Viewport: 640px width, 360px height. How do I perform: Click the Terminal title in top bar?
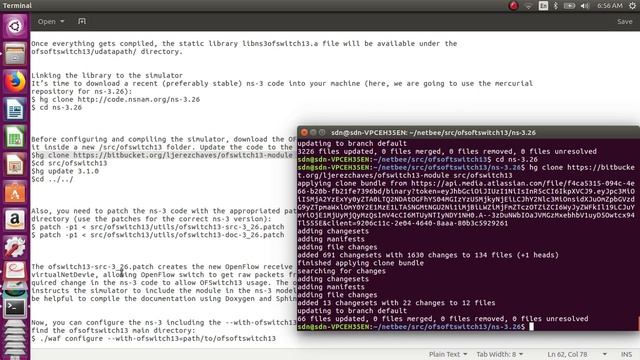tap(17, 6)
